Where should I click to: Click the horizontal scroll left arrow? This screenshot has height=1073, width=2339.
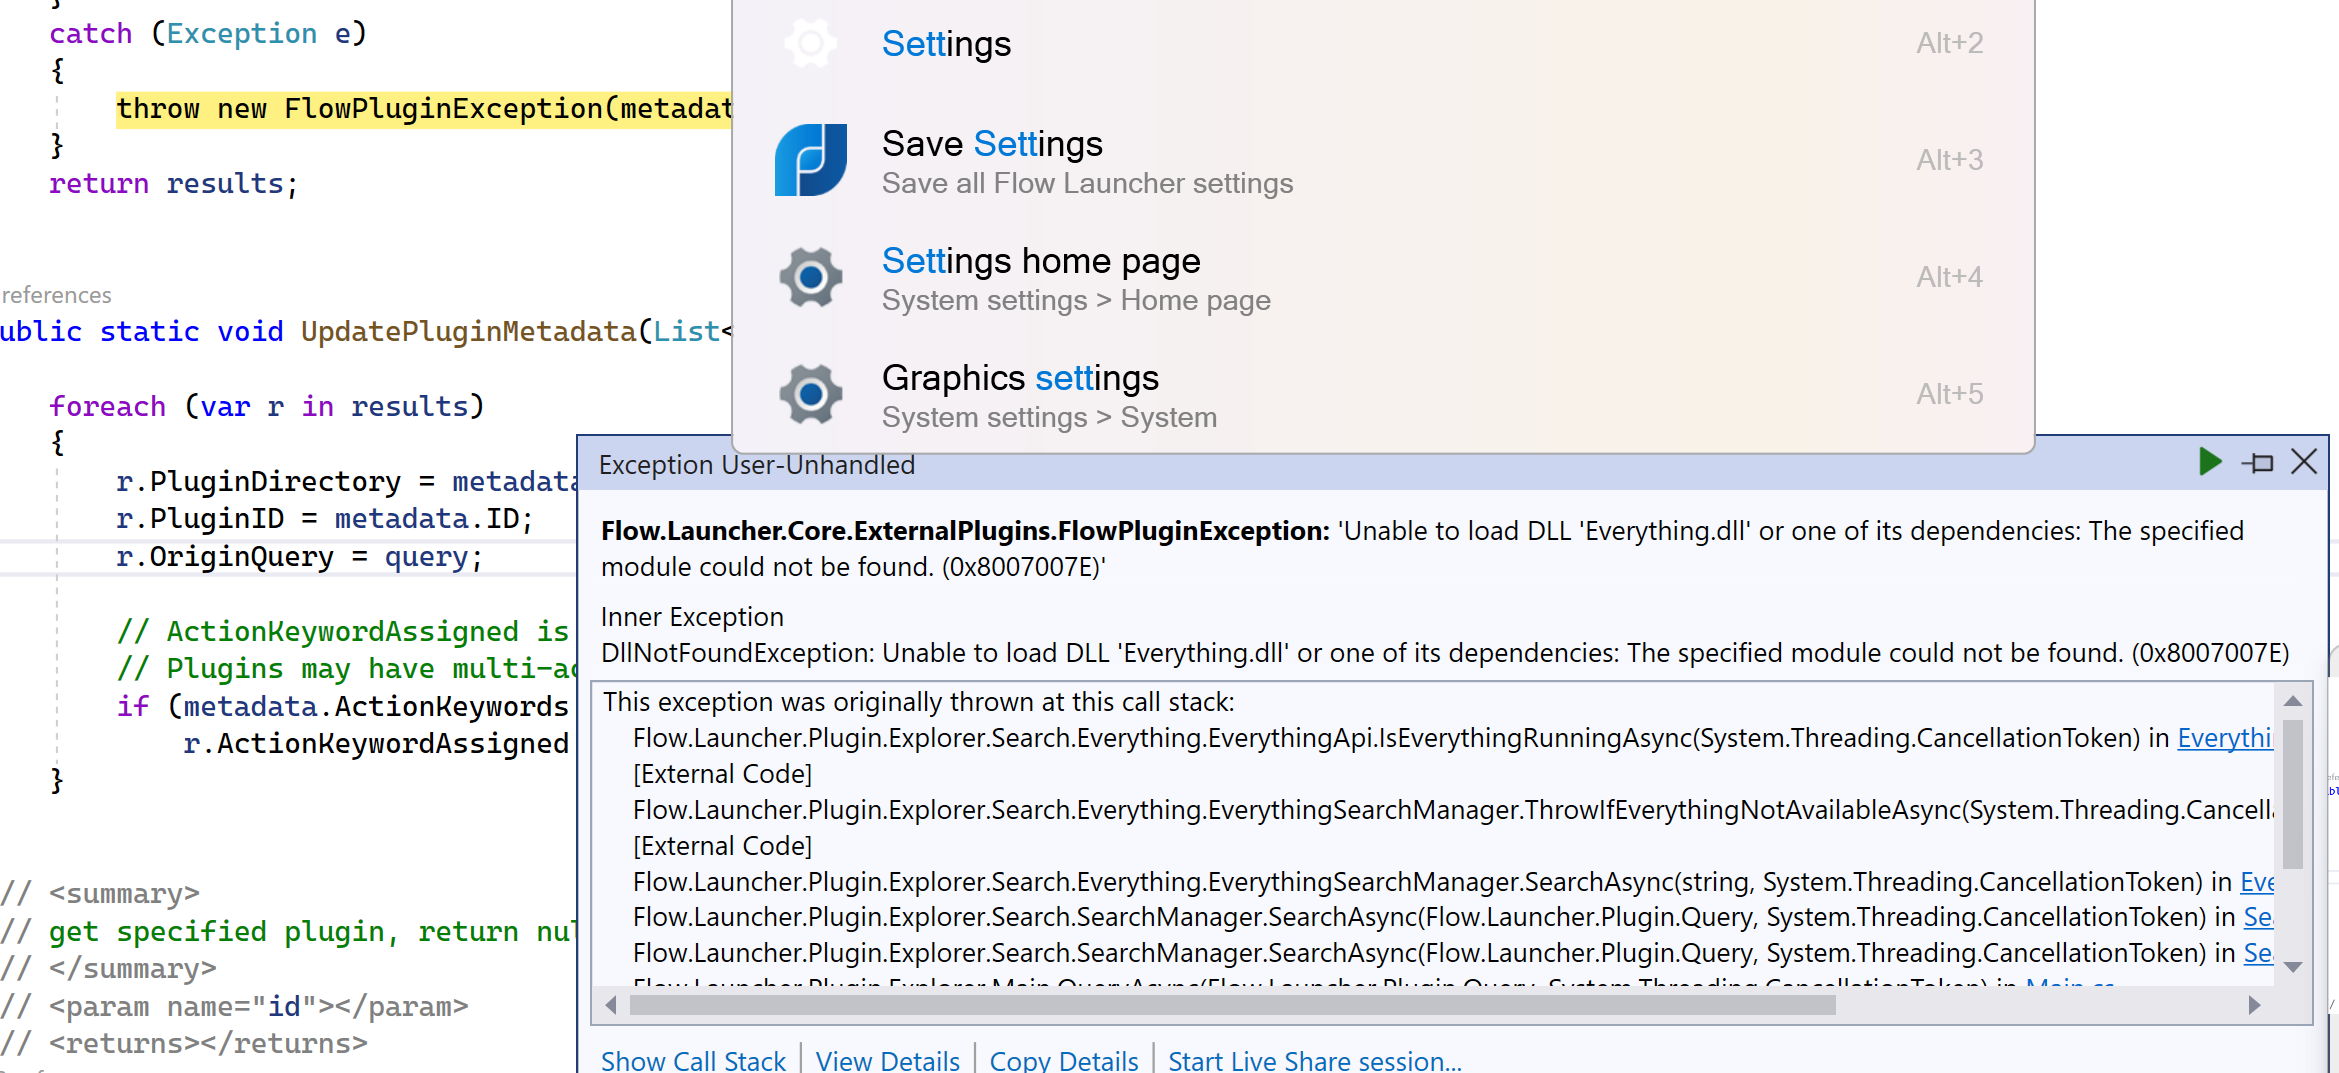[611, 1005]
